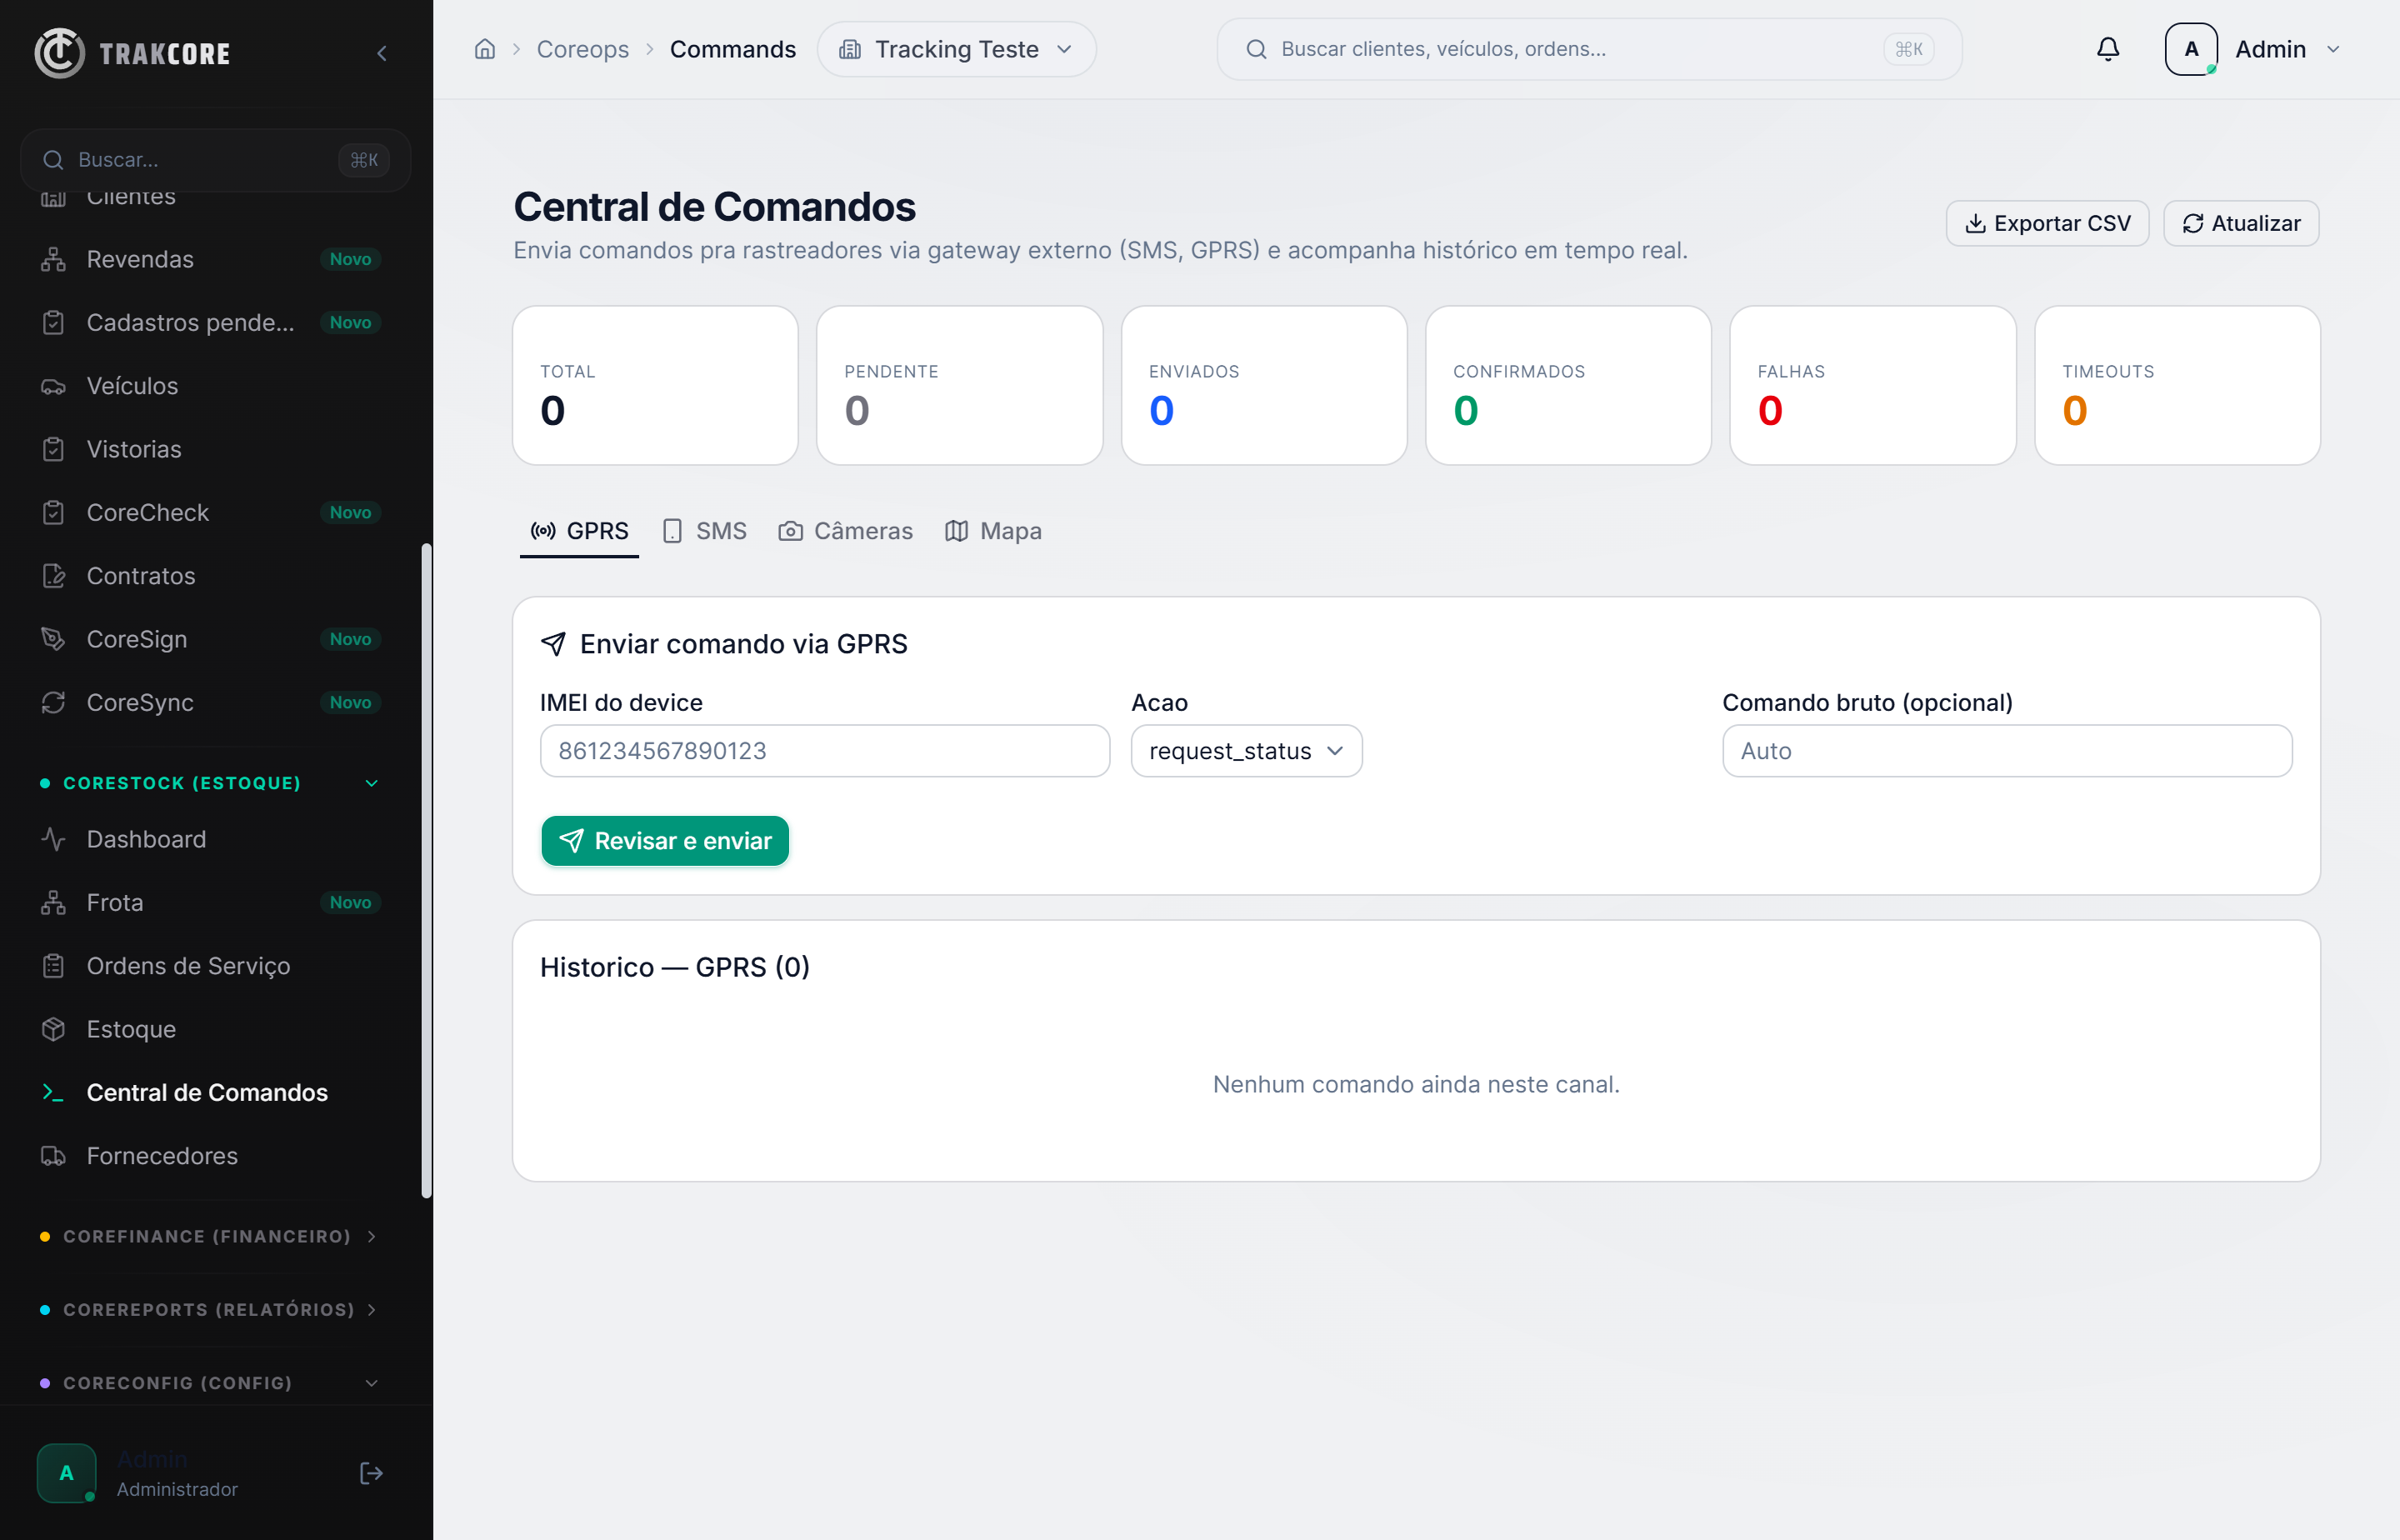Click the Confirmados stat card
2400x1540 pixels.
tap(1568, 385)
